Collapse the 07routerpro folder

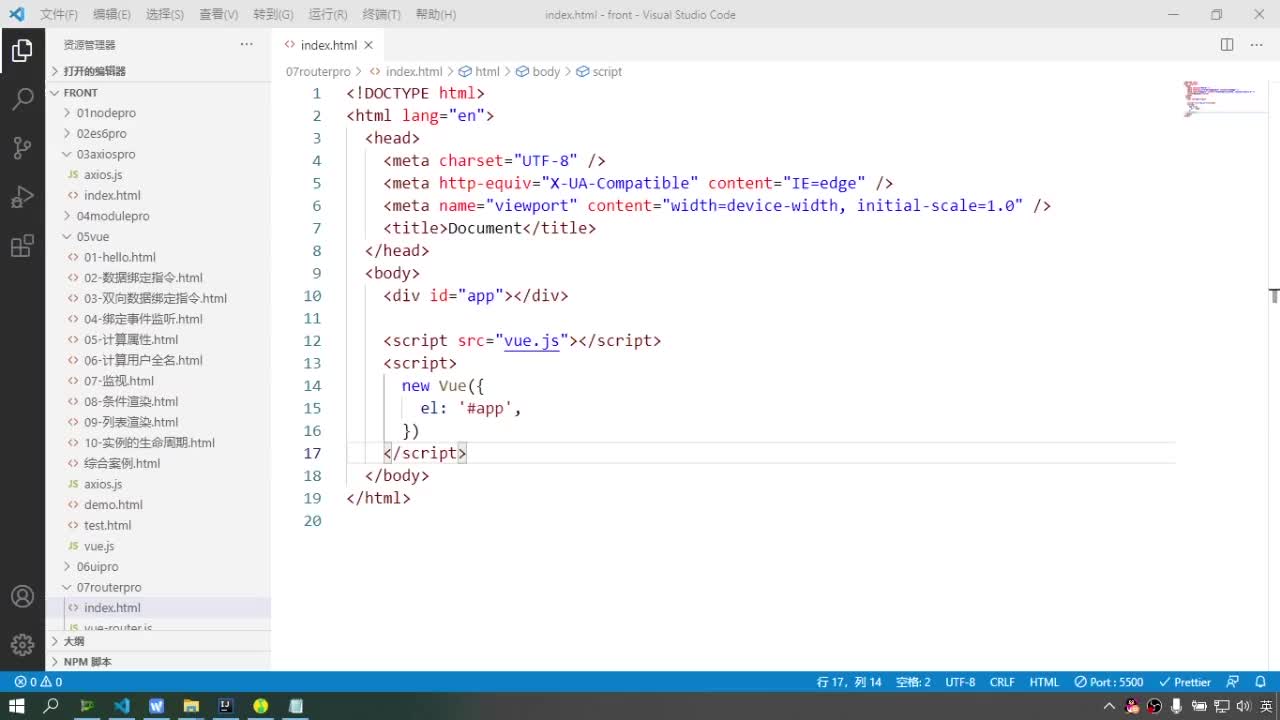tap(160, 587)
